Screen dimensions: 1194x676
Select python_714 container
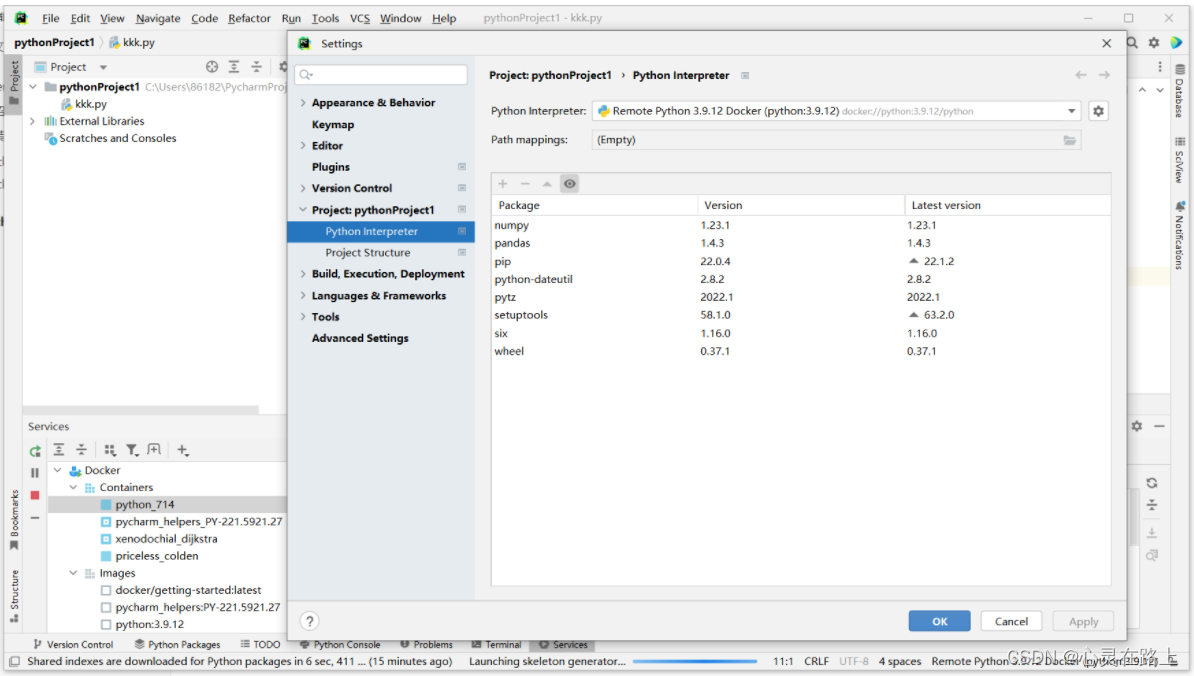pyautogui.click(x=145, y=505)
